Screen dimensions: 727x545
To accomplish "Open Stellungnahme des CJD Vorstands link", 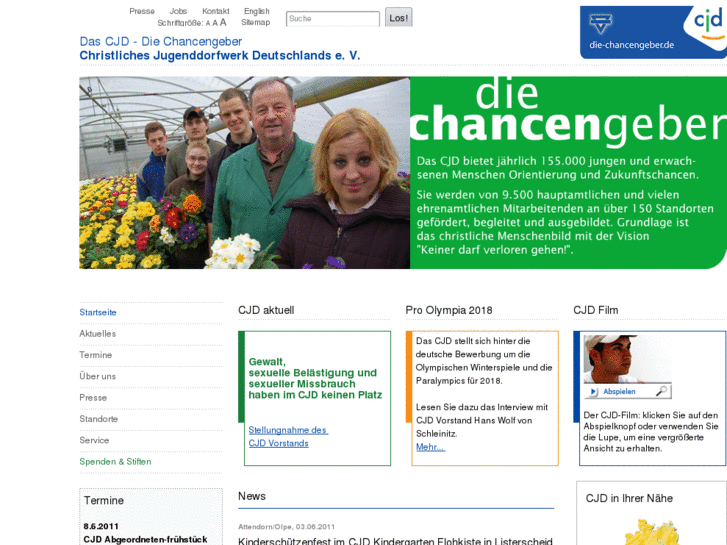I will [x=288, y=437].
